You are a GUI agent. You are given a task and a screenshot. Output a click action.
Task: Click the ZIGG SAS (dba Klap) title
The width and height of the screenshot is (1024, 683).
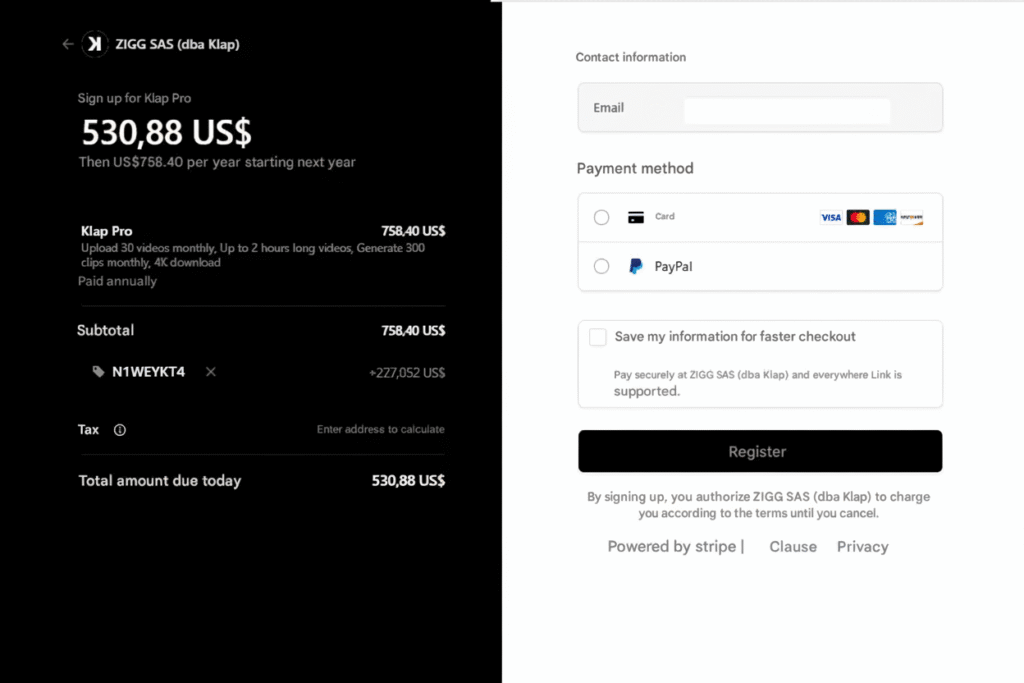click(177, 44)
